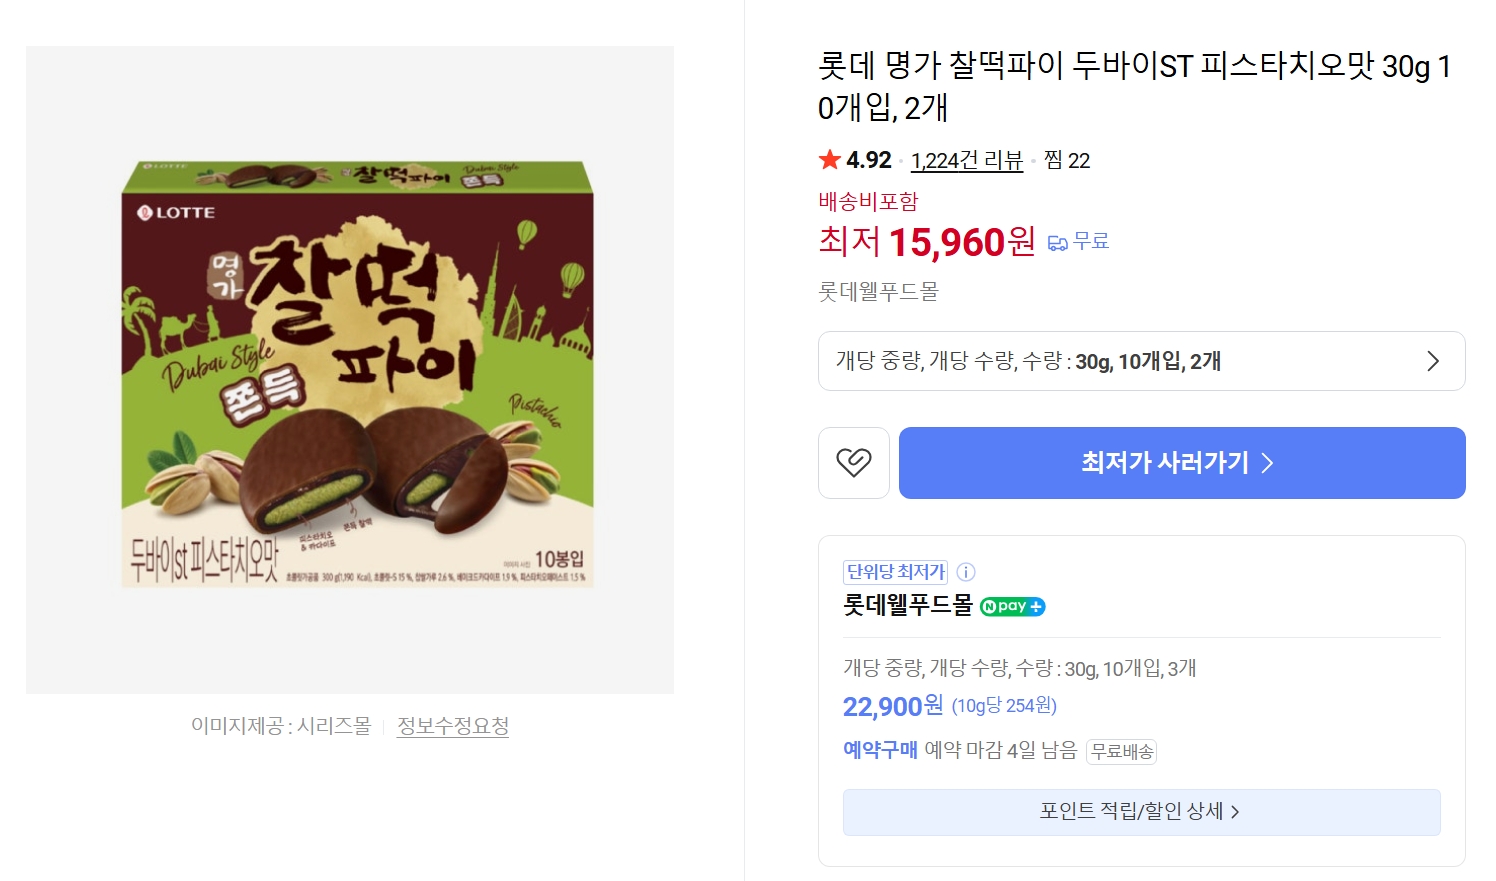Click the info icon beside 단위당 최저가
This screenshot has width=1496, height=881.
click(966, 572)
